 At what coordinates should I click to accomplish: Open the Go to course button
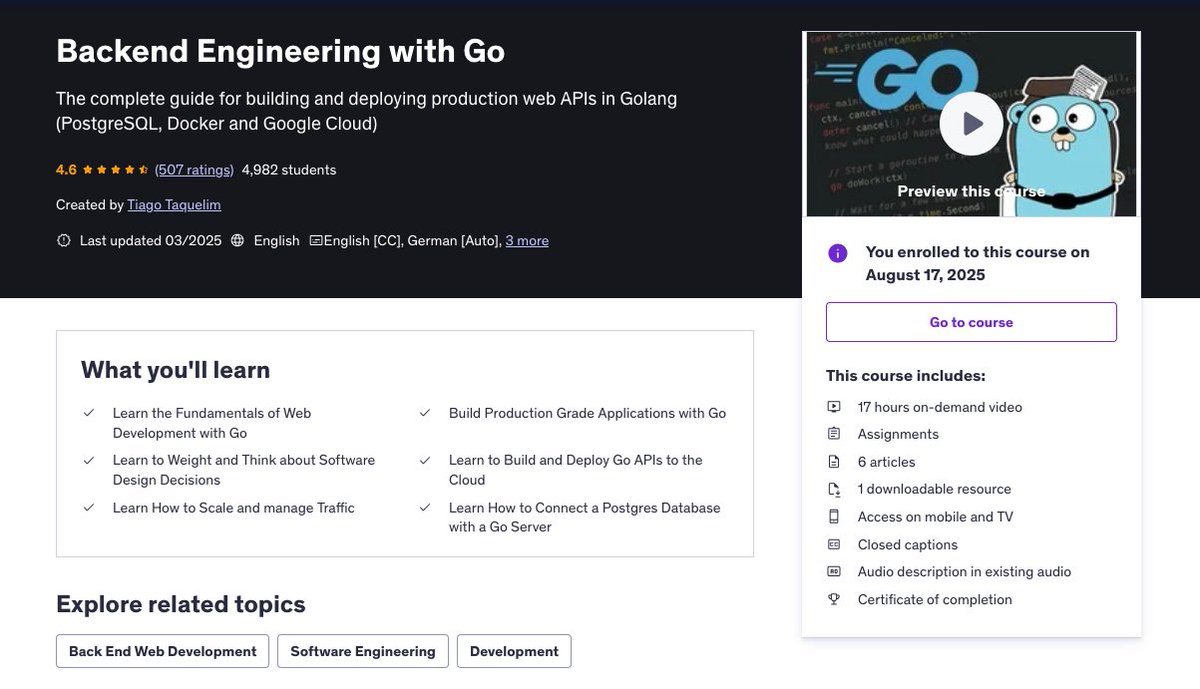click(x=971, y=322)
